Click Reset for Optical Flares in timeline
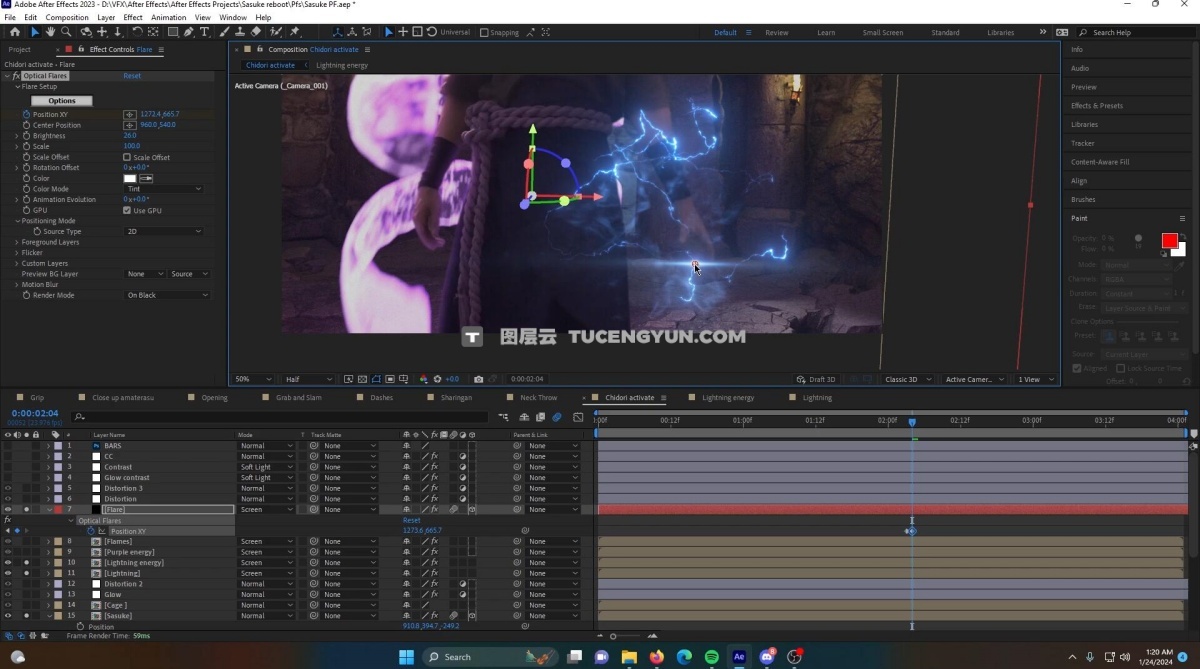The height and width of the screenshot is (669, 1200). pyautogui.click(x=411, y=520)
